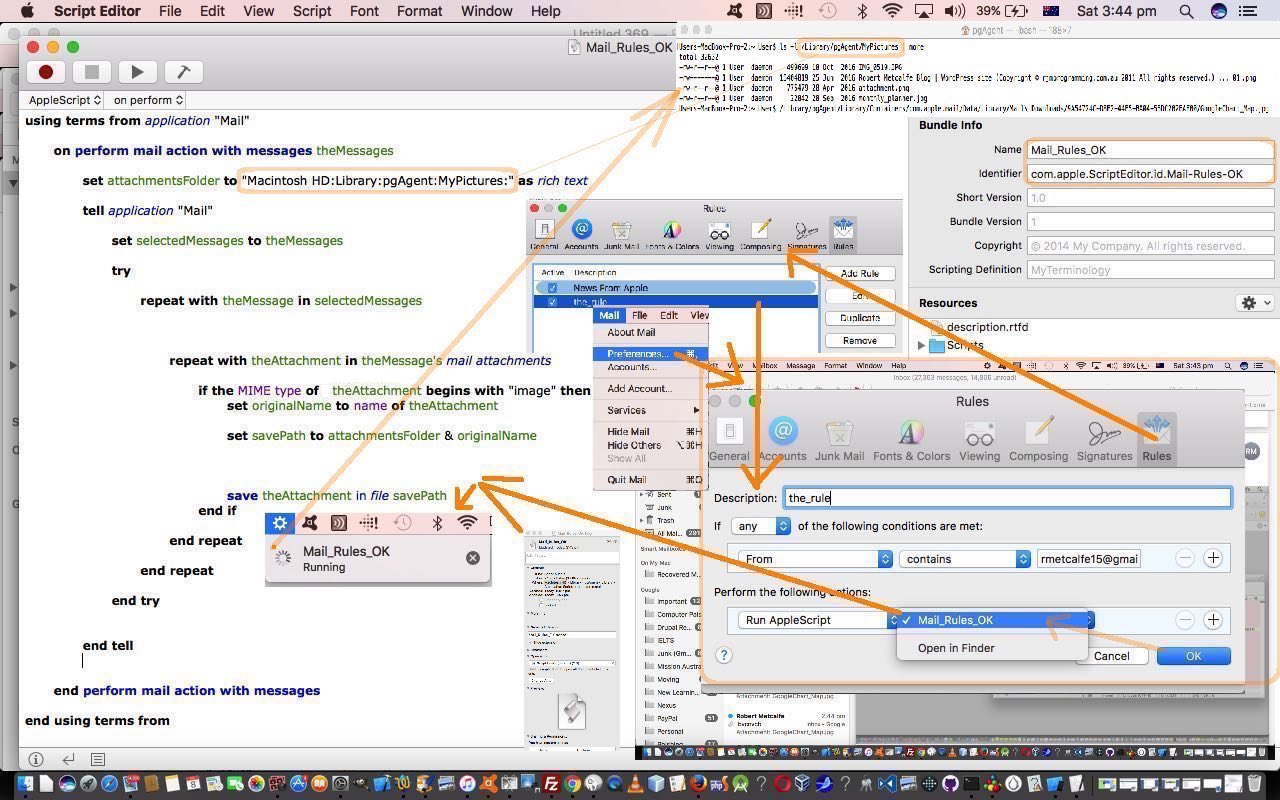This screenshot has width=1280, height=800.
Task: Open the help question-mark button in Rules dialog
Action: [x=724, y=656]
